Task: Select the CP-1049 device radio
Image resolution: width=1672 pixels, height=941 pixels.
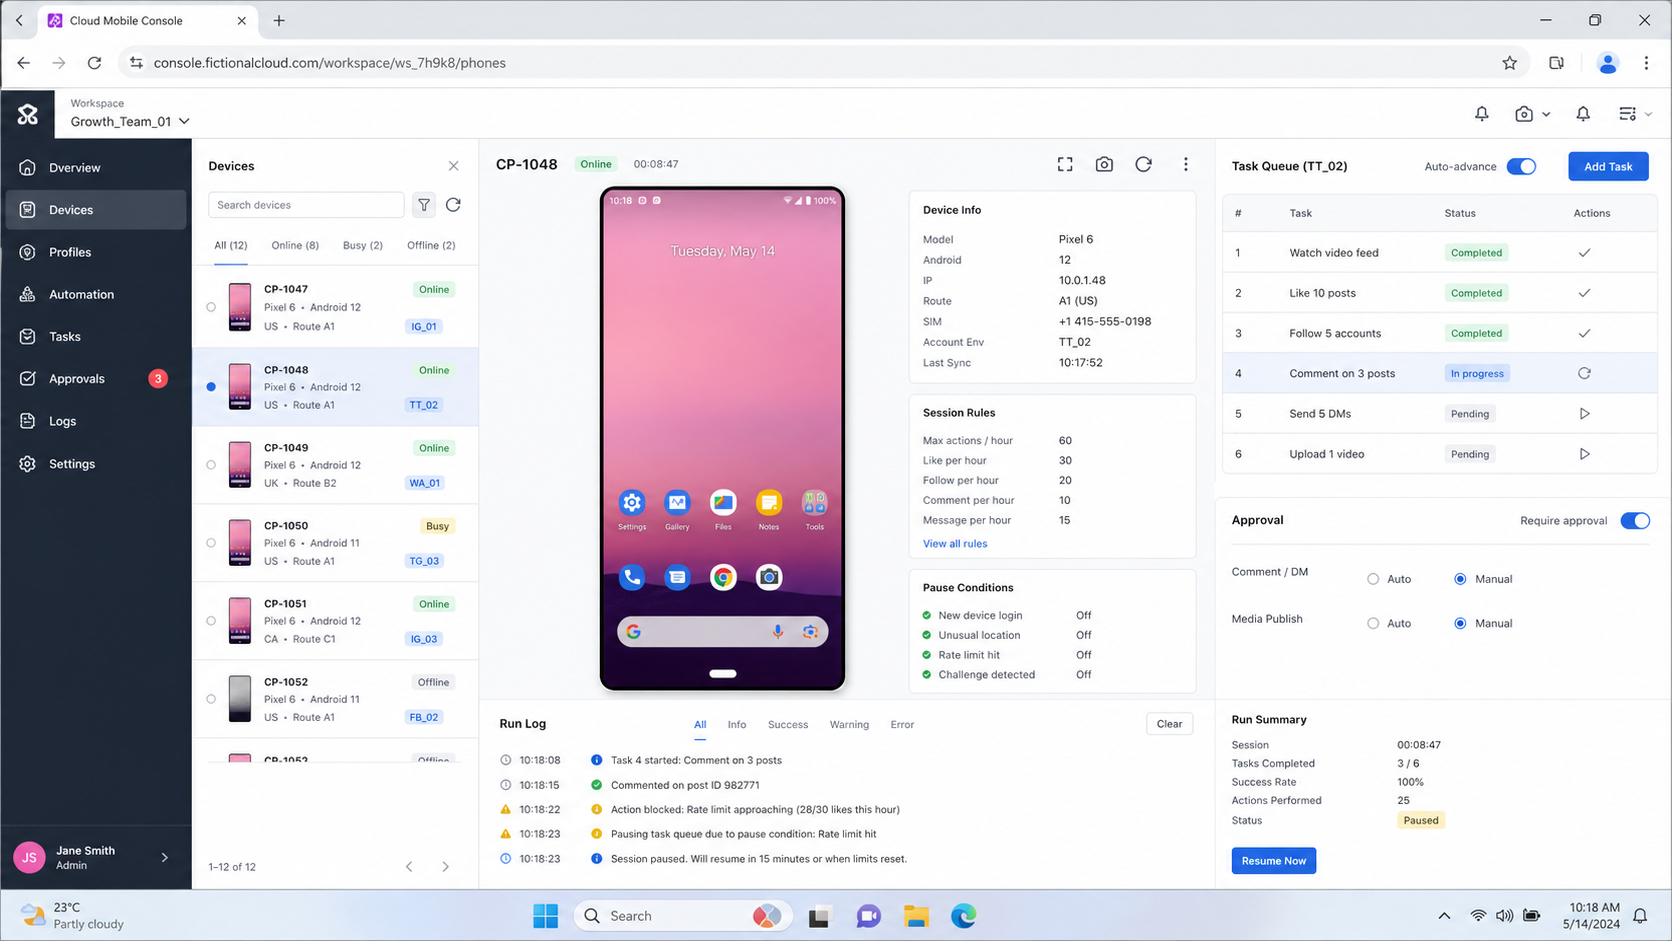Action: [x=211, y=465]
